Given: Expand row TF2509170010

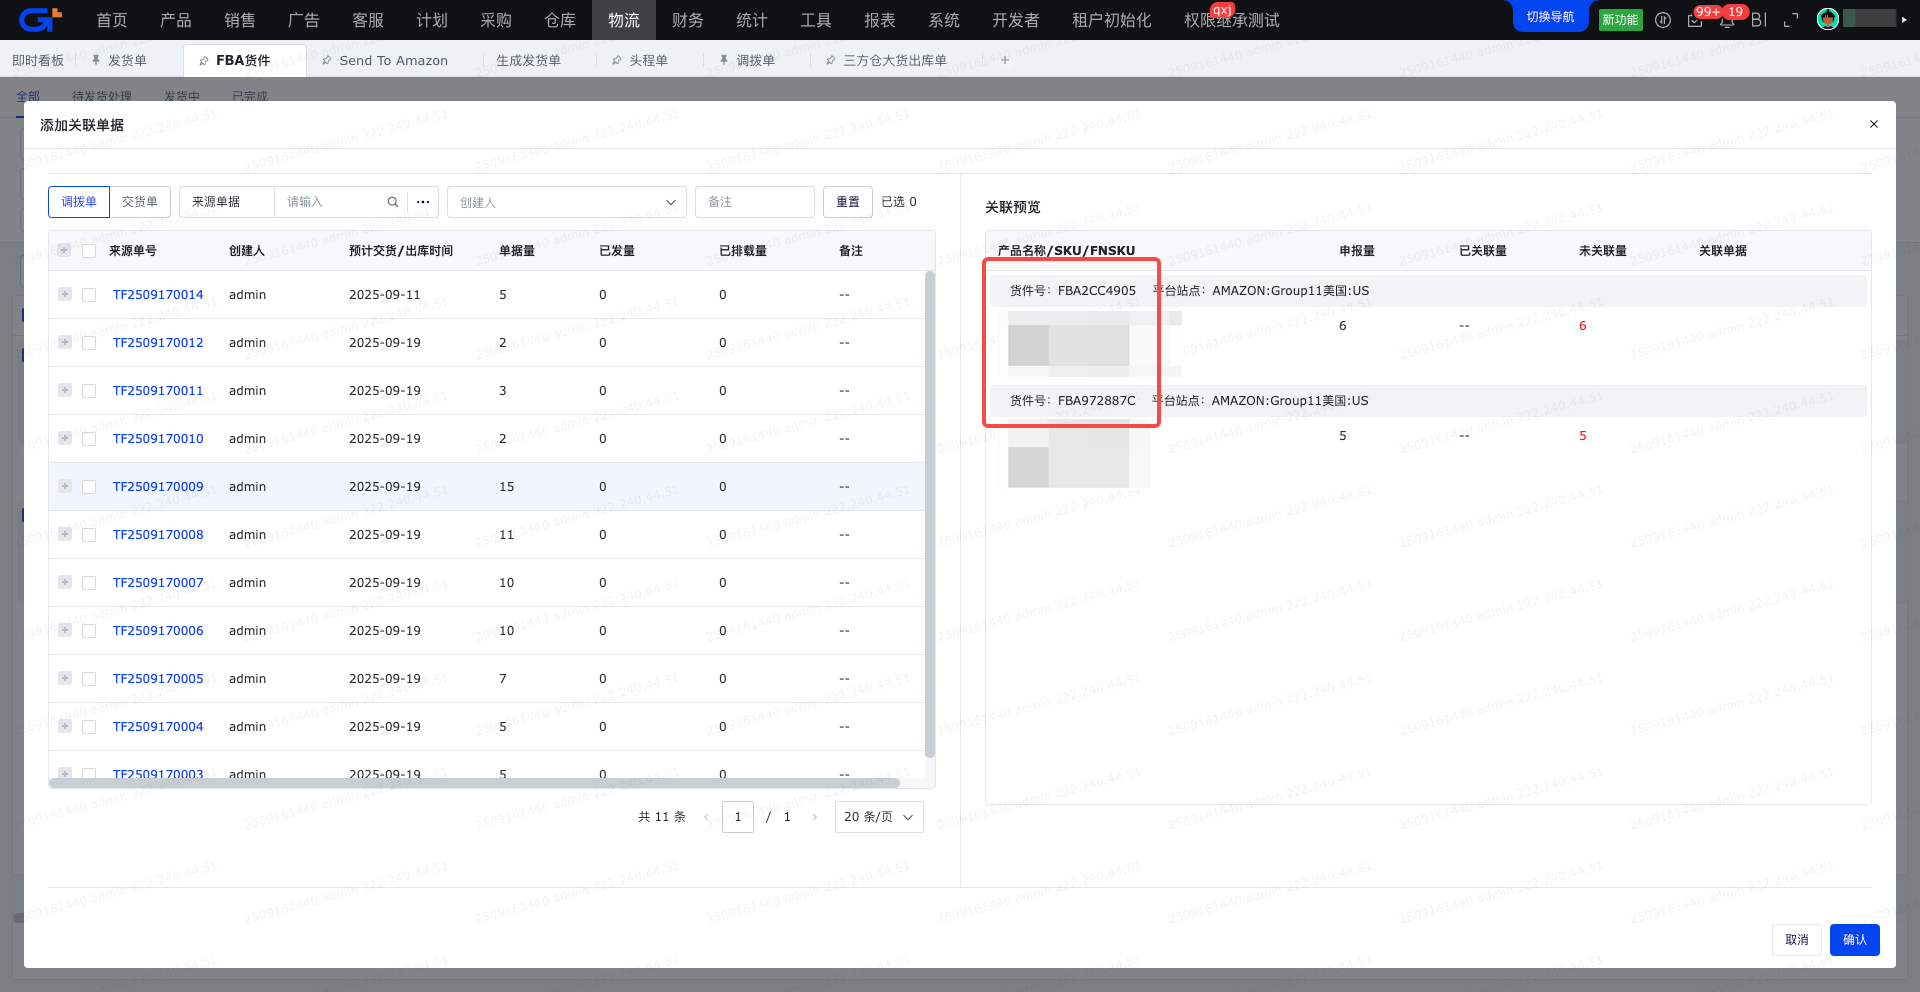Looking at the screenshot, I should tap(65, 438).
